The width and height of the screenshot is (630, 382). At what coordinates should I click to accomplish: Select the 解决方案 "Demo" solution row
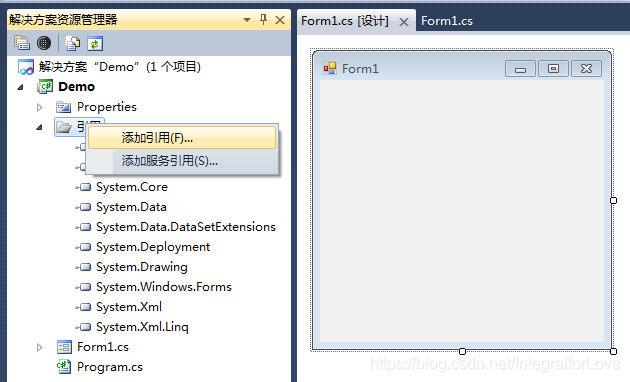[120, 67]
